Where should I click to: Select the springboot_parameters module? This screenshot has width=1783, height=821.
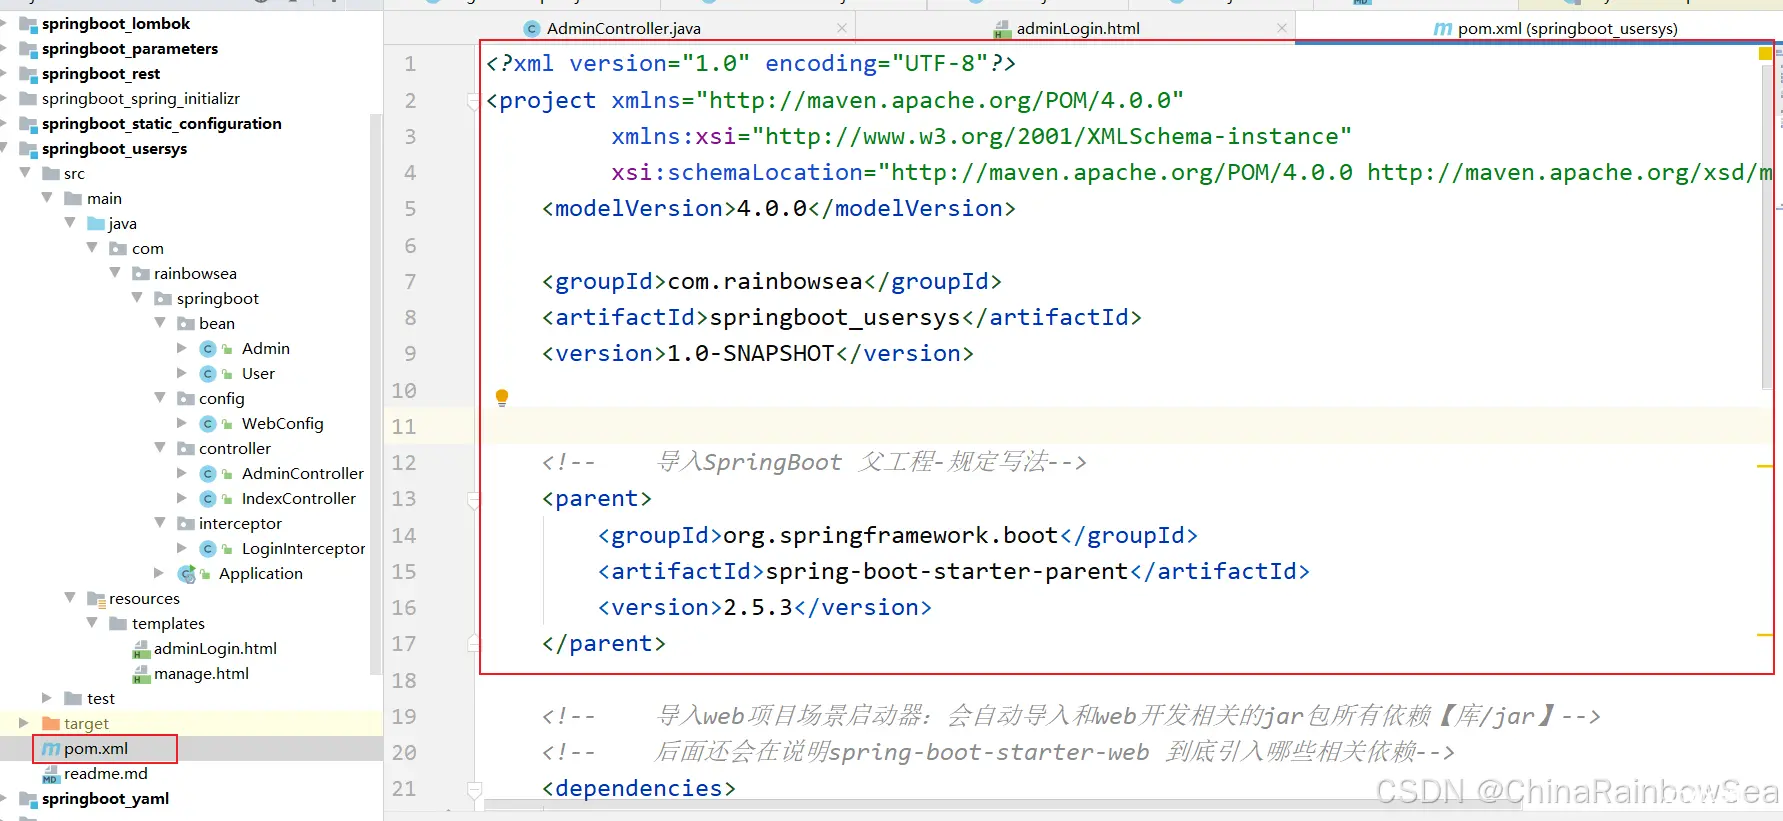(129, 48)
